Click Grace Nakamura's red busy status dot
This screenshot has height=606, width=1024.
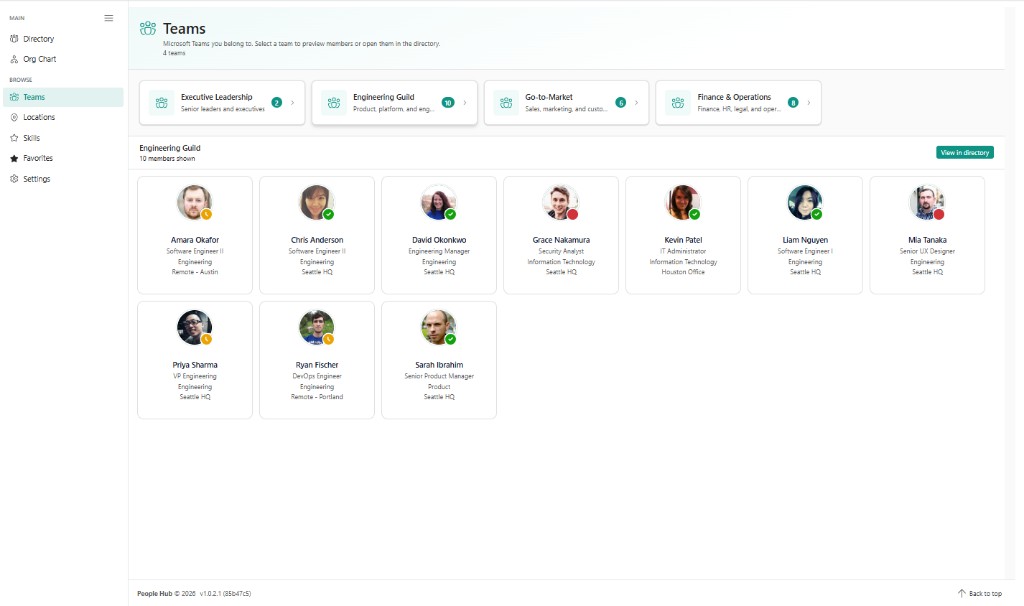click(x=573, y=214)
